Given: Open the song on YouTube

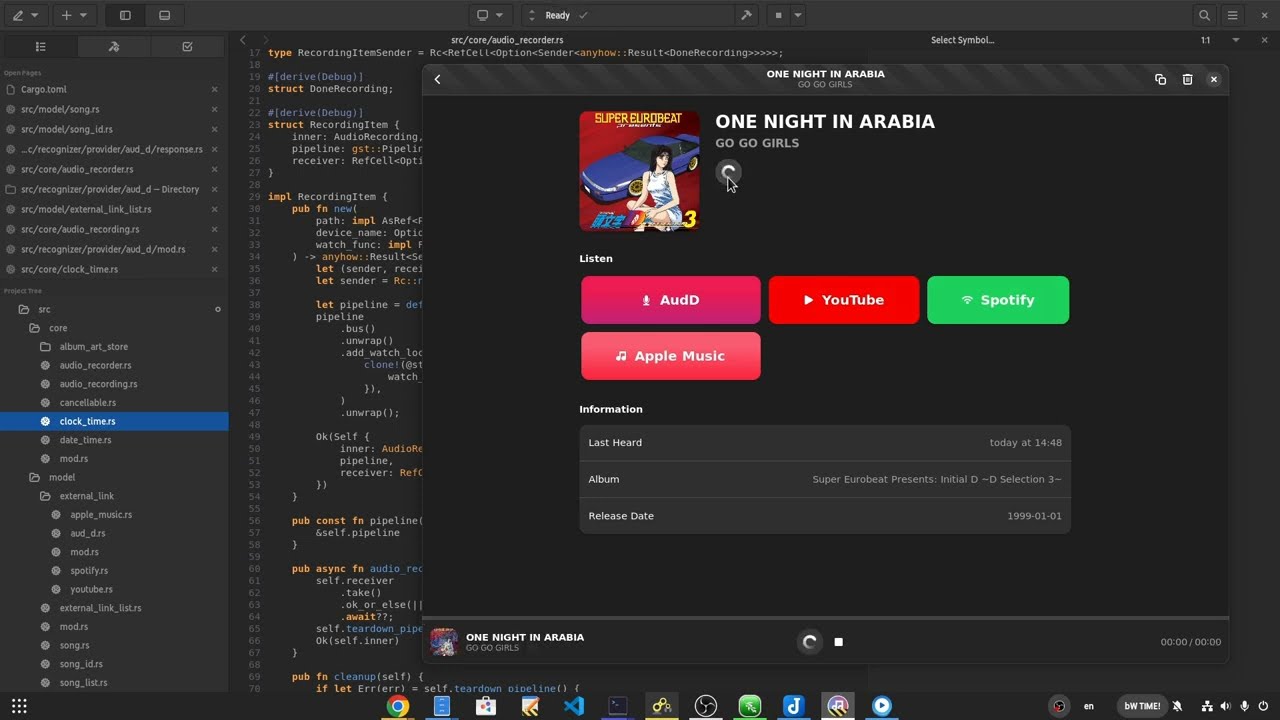Looking at the screenshot, I should point(844,300).
